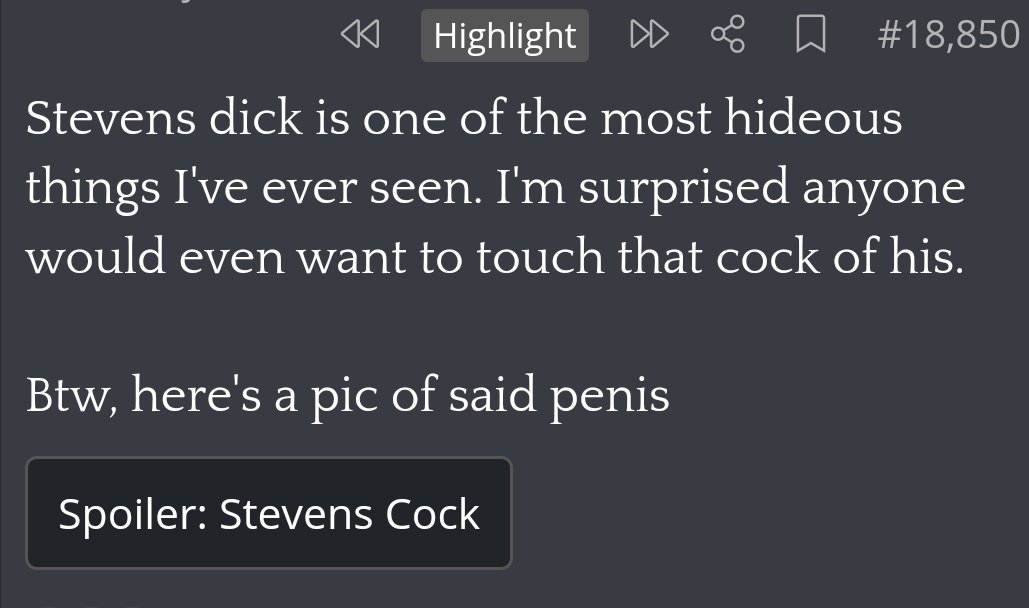Toggle the bookmark flag outline icon
This screenshot has height=608, width=1029.
click(x=810, y=34)
